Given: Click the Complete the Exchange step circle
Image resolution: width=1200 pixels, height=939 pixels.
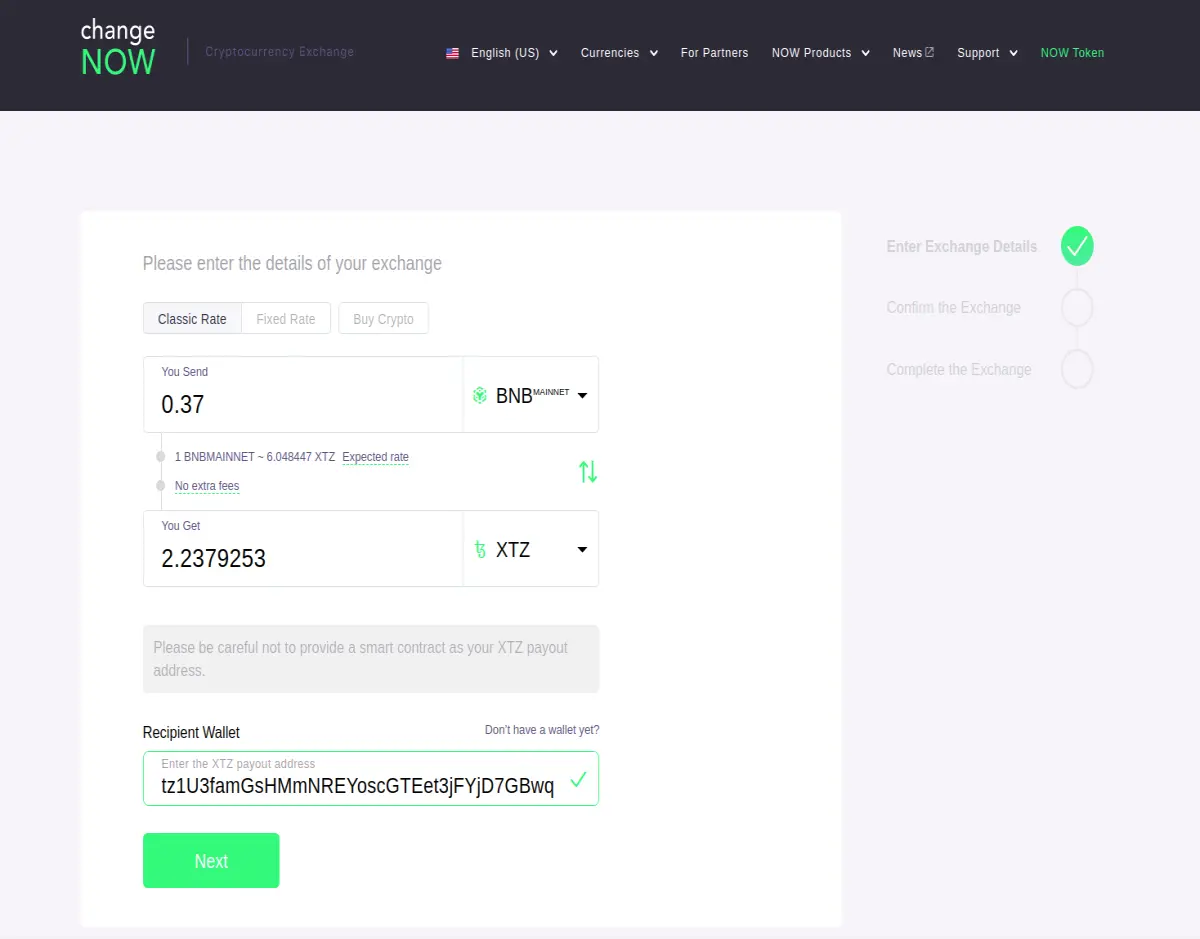Looking at the screenshot, I should (x=1077, y=369).
